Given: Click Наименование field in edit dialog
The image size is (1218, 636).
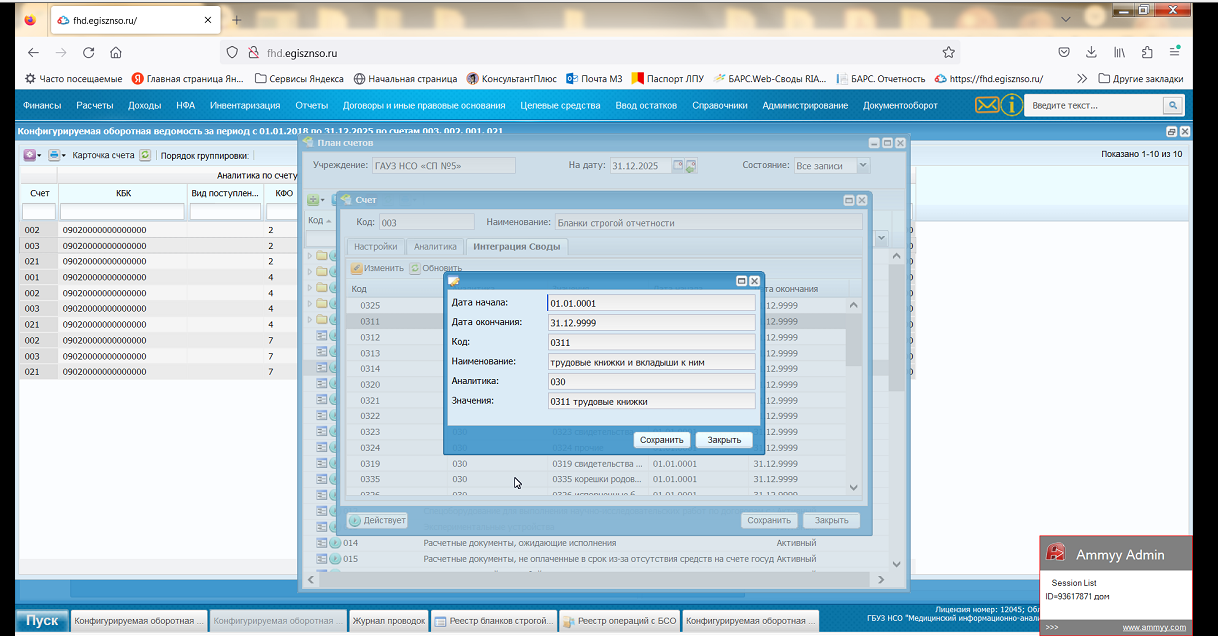Looking at the screenshot, I should (651, 362).
